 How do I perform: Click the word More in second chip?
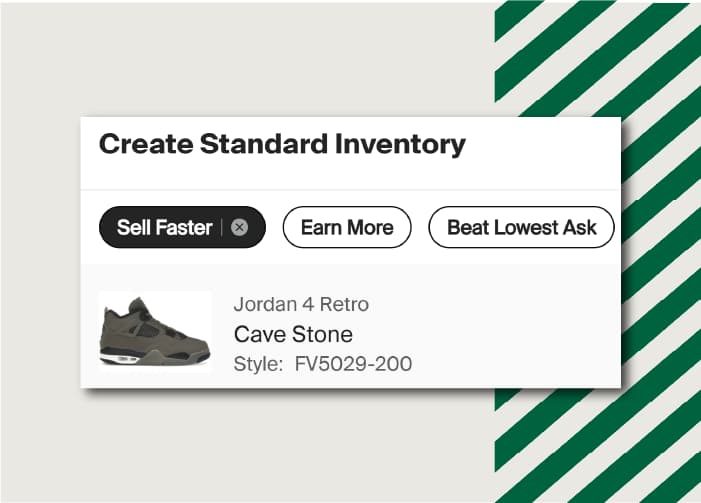pos(370,227)
